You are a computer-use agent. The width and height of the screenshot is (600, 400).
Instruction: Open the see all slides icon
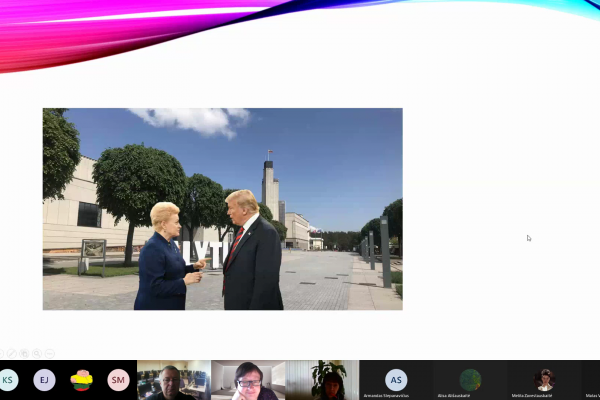[24, 354]
